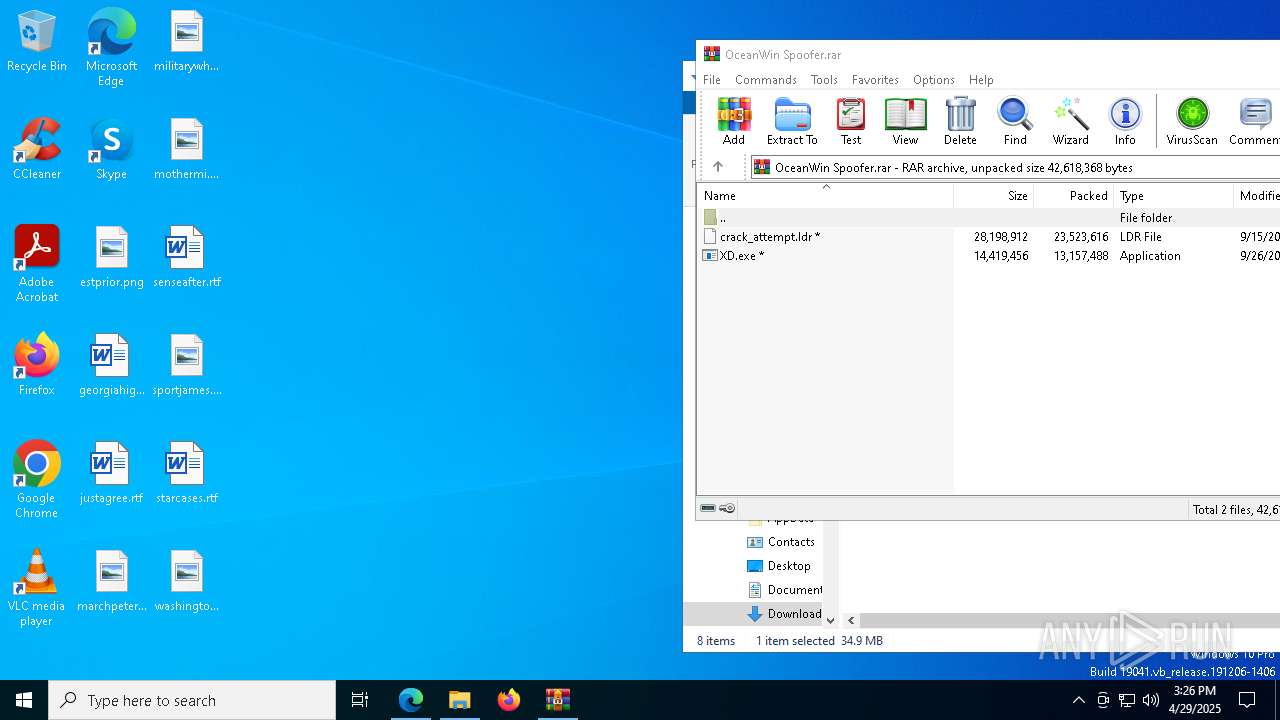Select the Adobe Acrobat desktop shortcut
Screen dimensions: 1280x720
[37, 264]
